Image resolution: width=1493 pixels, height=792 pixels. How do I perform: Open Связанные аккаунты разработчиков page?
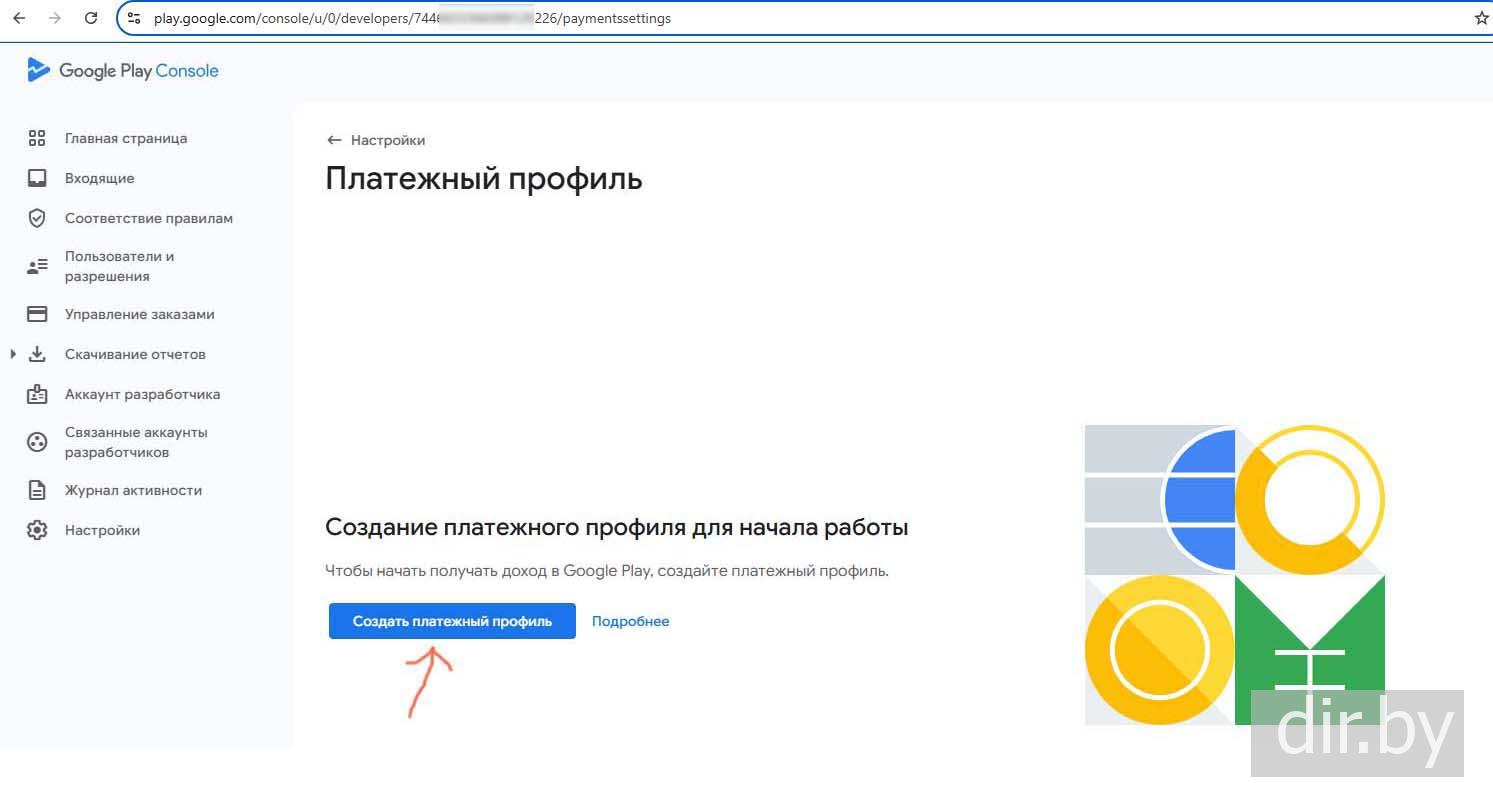(x=136, y=442)
